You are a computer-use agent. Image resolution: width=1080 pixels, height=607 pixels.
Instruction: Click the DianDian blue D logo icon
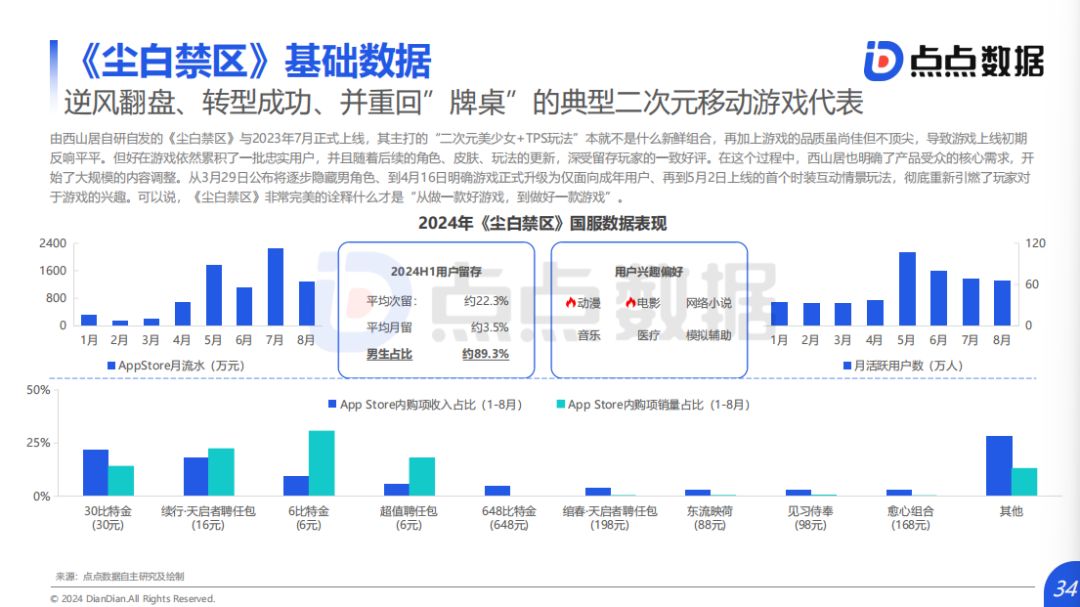pyautogui.click(x=884, y=61)
